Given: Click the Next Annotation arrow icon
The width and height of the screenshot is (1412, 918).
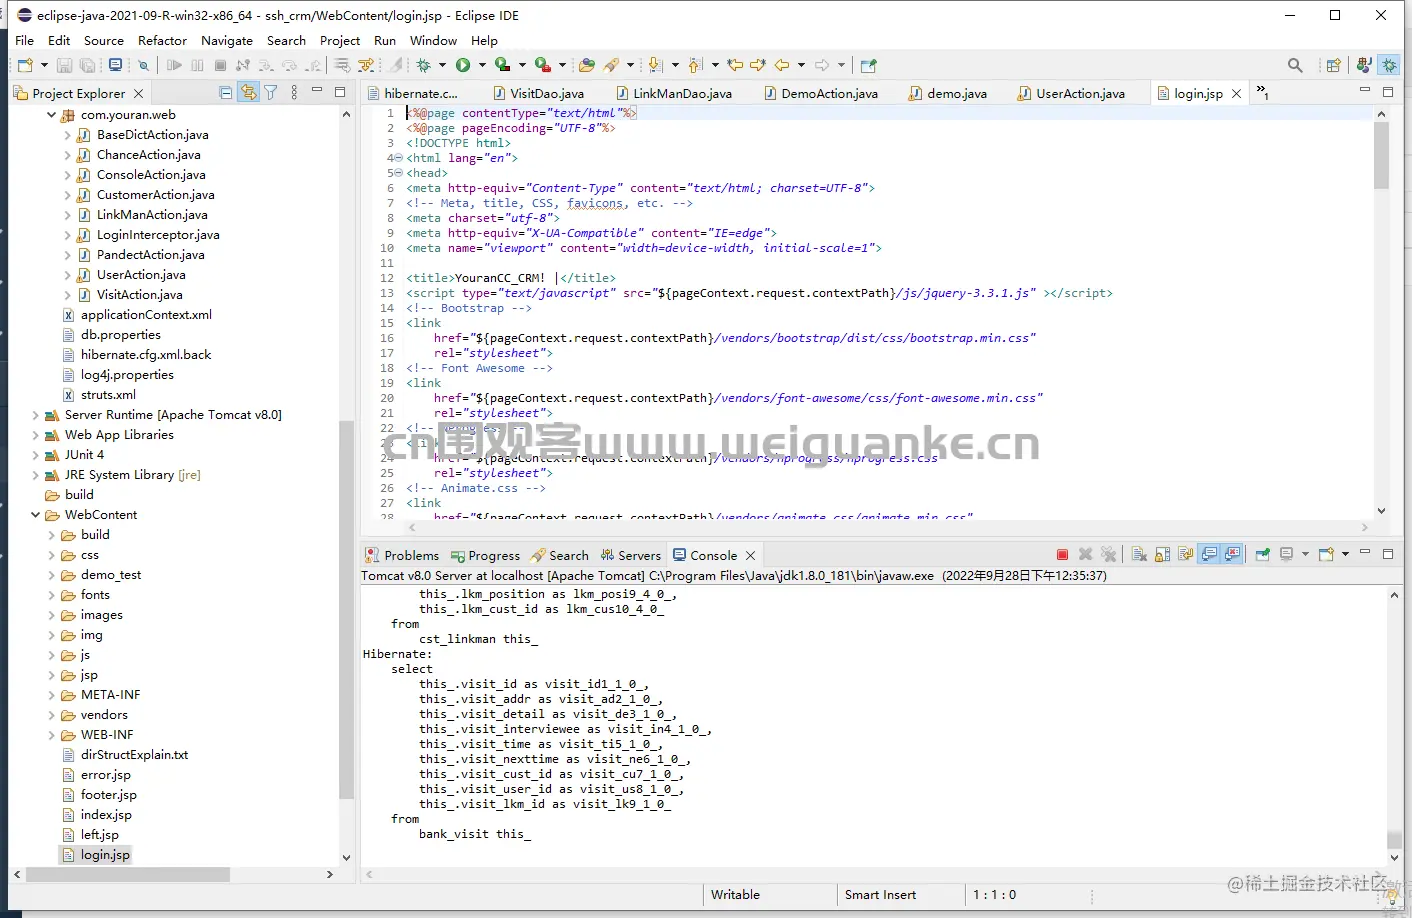Looking at the screenshot, I should [655, 65].
